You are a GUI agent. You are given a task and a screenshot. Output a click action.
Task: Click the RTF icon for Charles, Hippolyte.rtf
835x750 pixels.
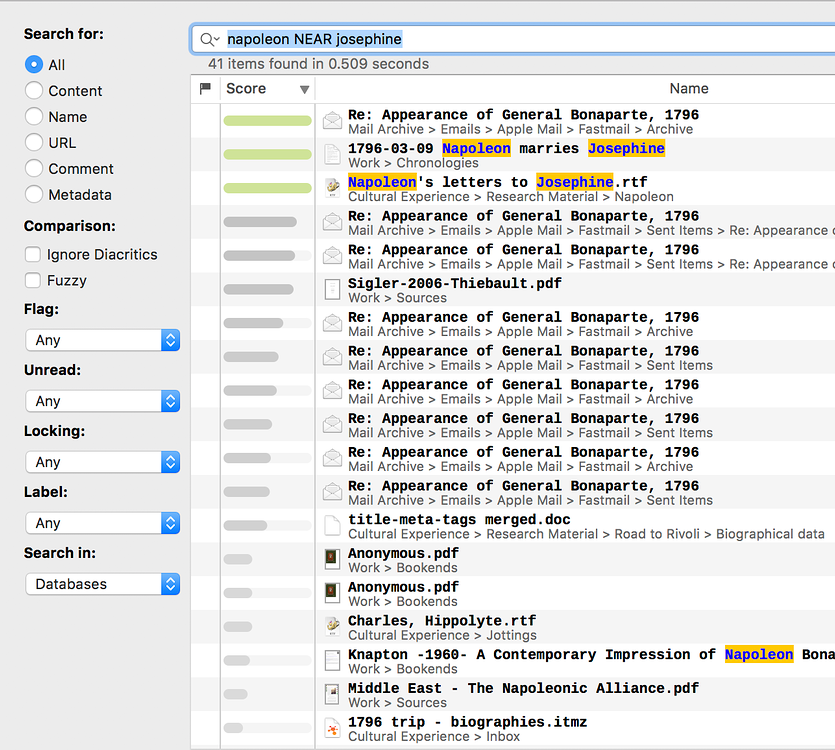(333, 627)
